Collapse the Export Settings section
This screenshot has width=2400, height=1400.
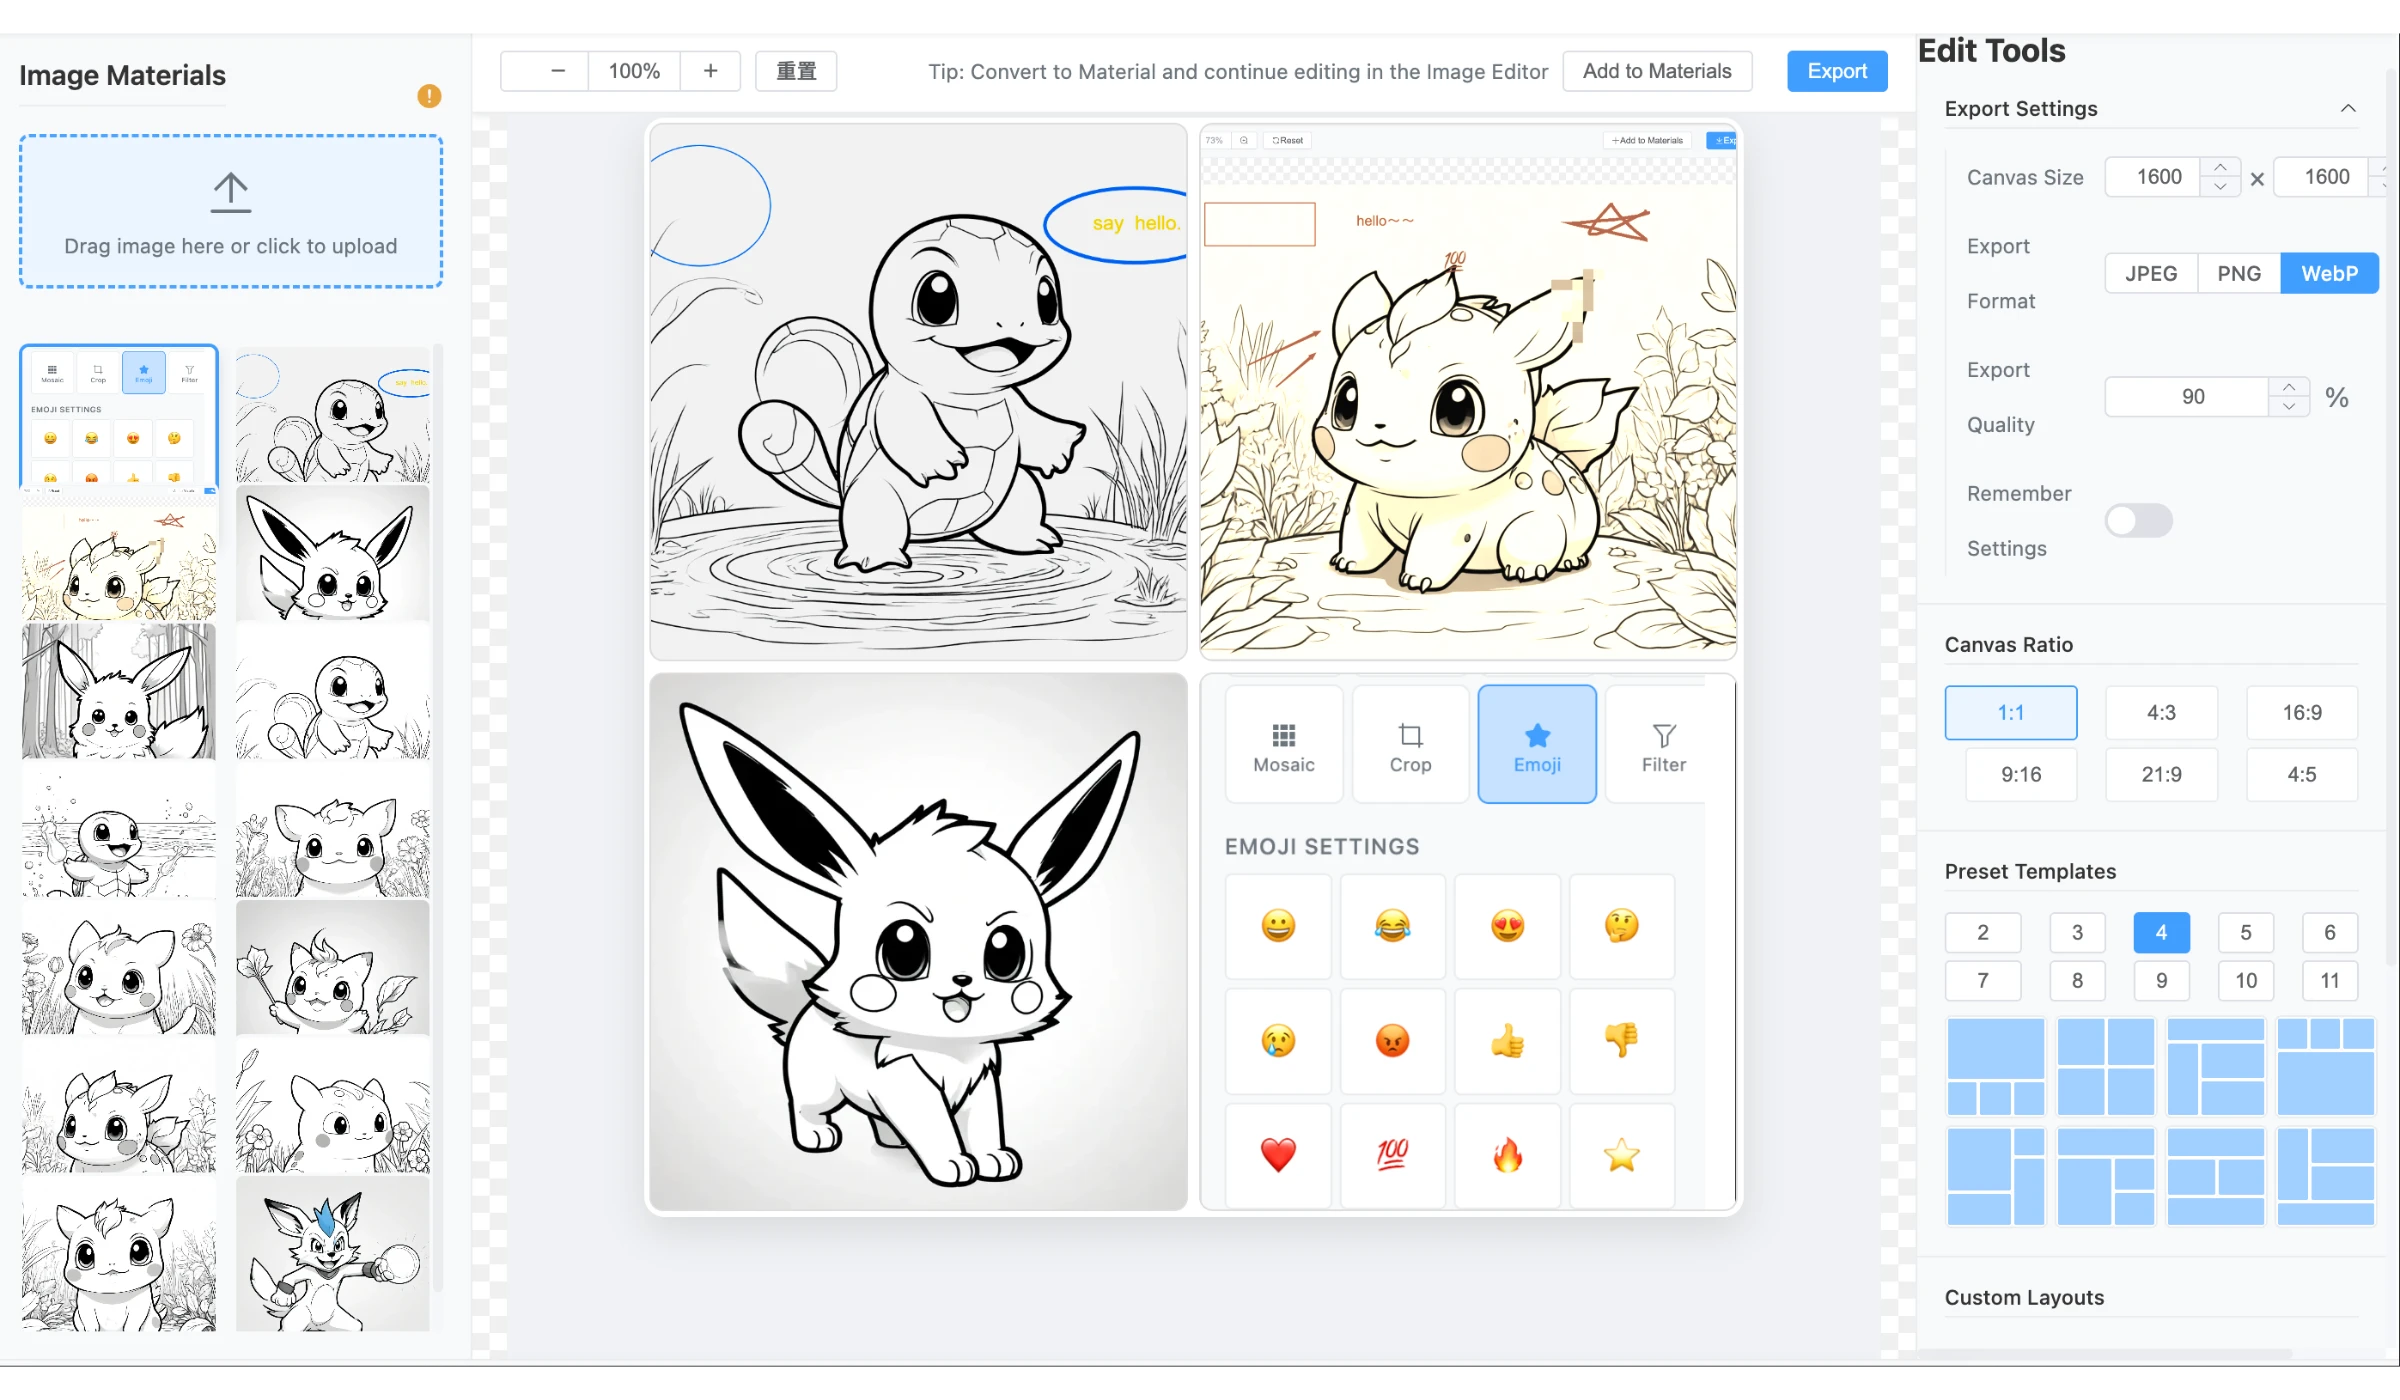coord(2348,108)
